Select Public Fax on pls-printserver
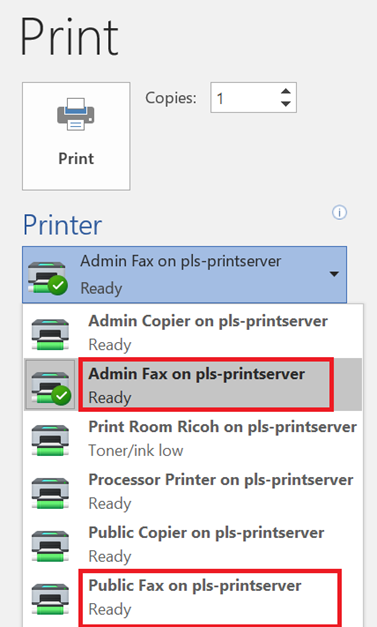Viewport: 377px width, 627px height. pyautogui.click(x=193, y=597)
